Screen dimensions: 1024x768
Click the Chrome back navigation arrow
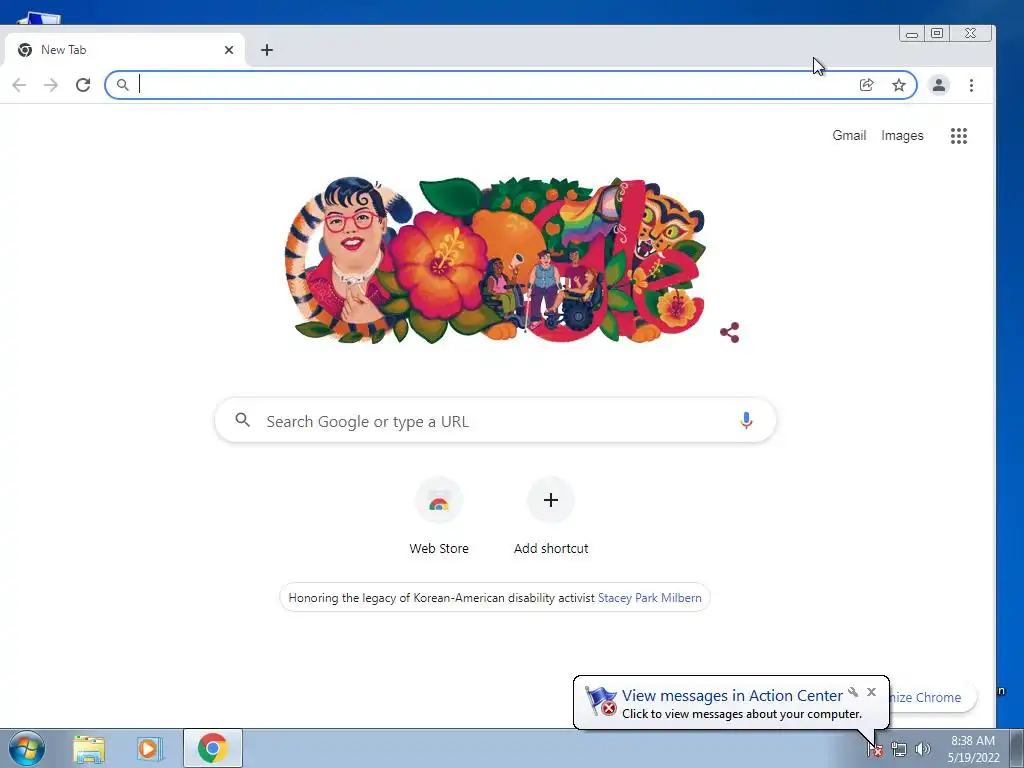pos(20,85)
